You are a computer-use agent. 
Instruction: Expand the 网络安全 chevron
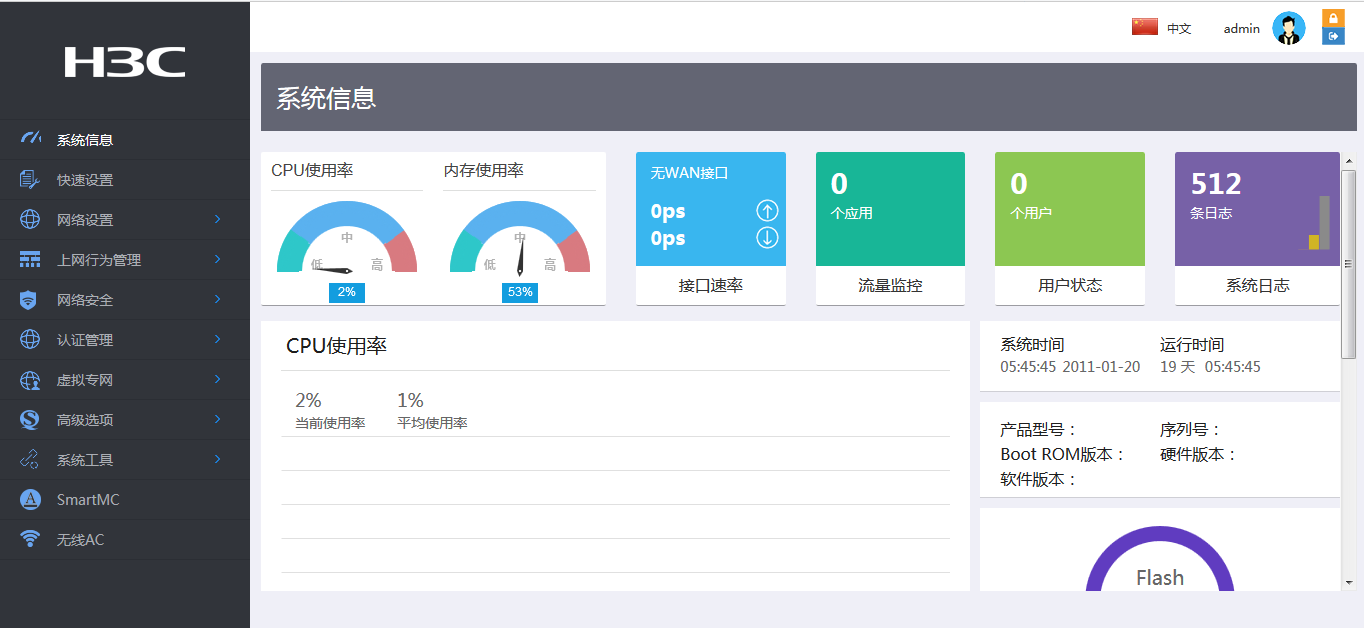pos(217,299)
